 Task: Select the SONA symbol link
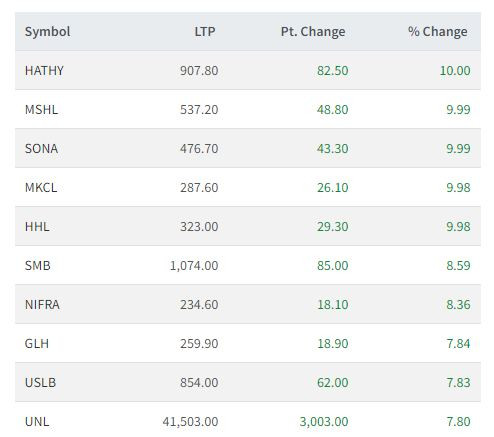(x=41, y=148)
